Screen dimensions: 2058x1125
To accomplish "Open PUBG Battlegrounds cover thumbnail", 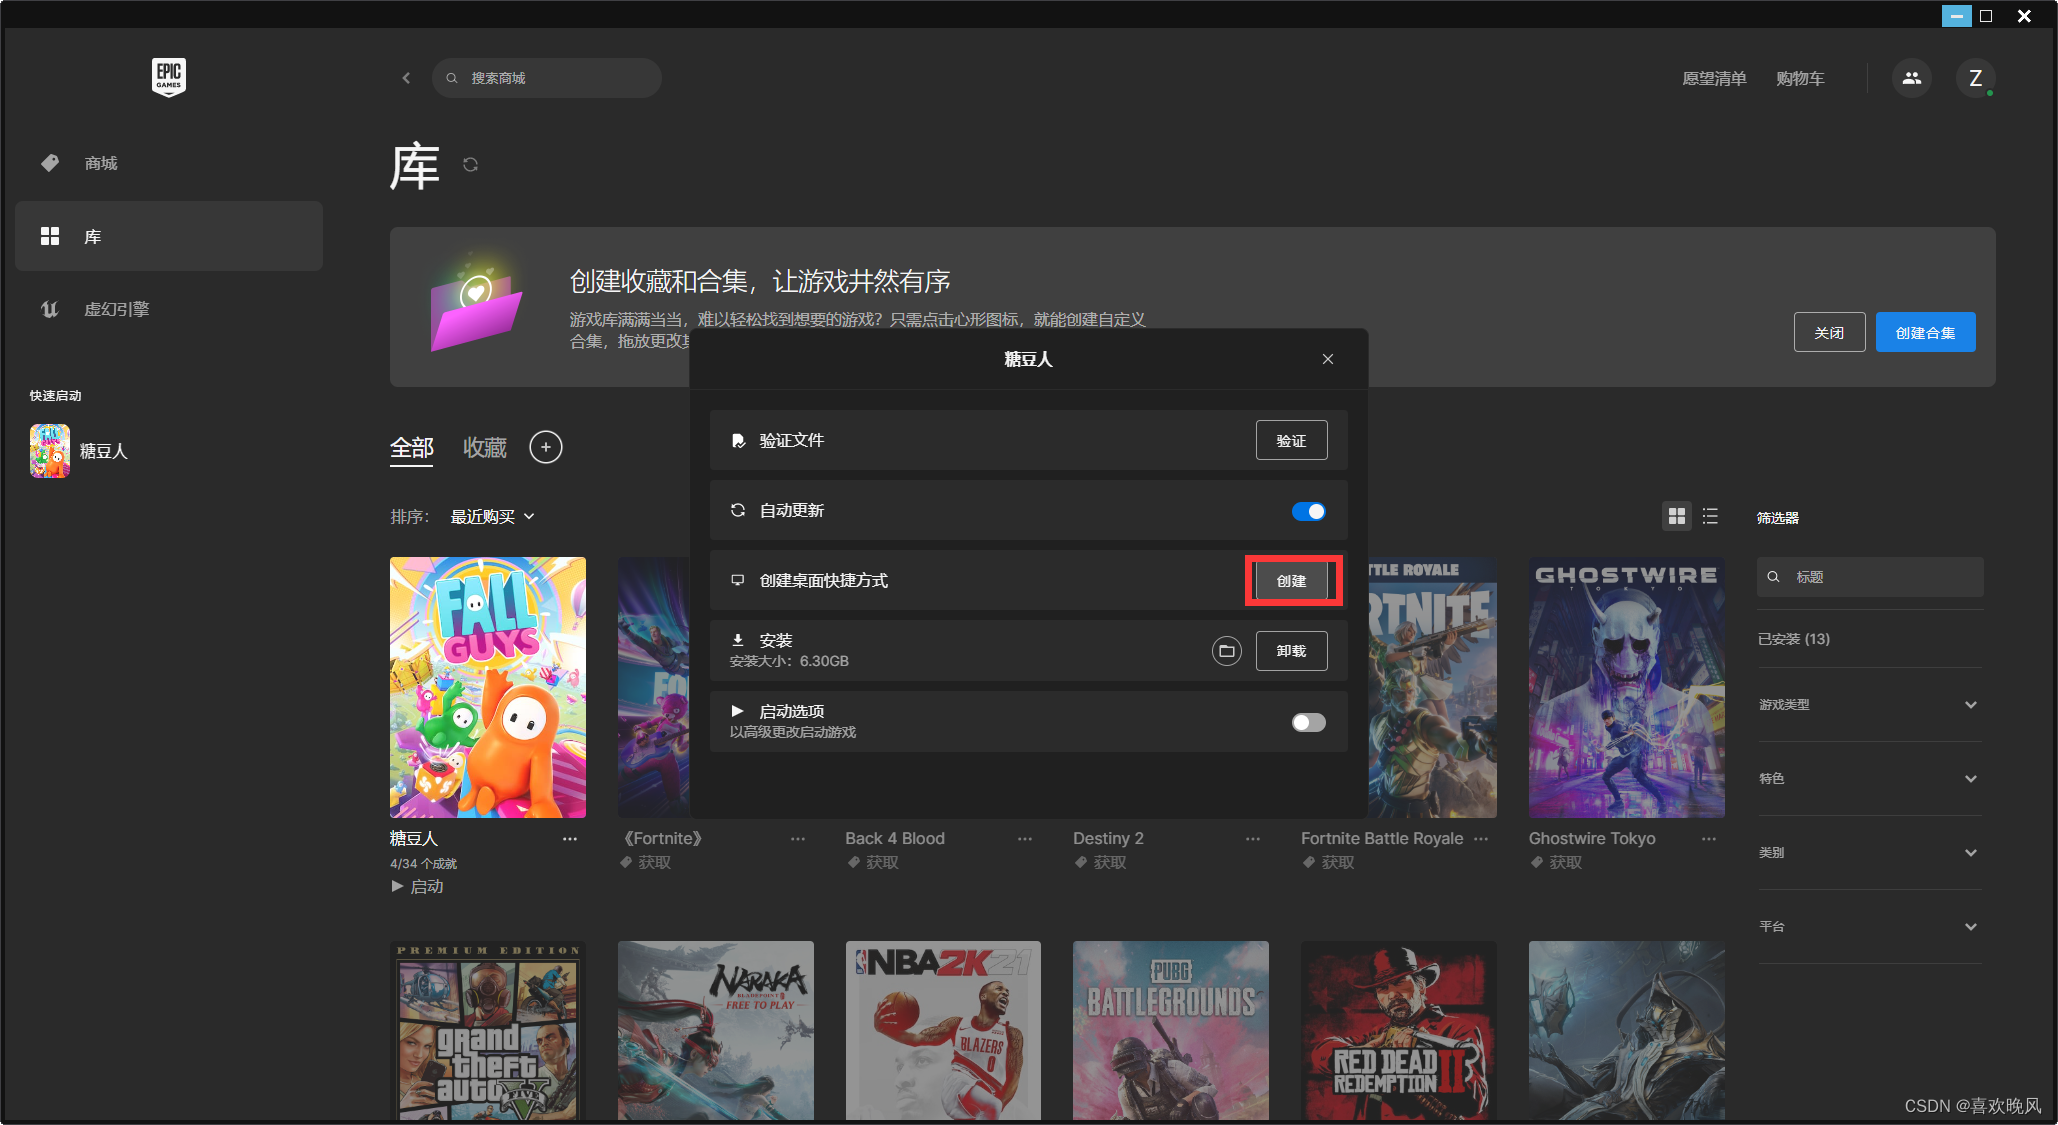I will 1171,1030.
